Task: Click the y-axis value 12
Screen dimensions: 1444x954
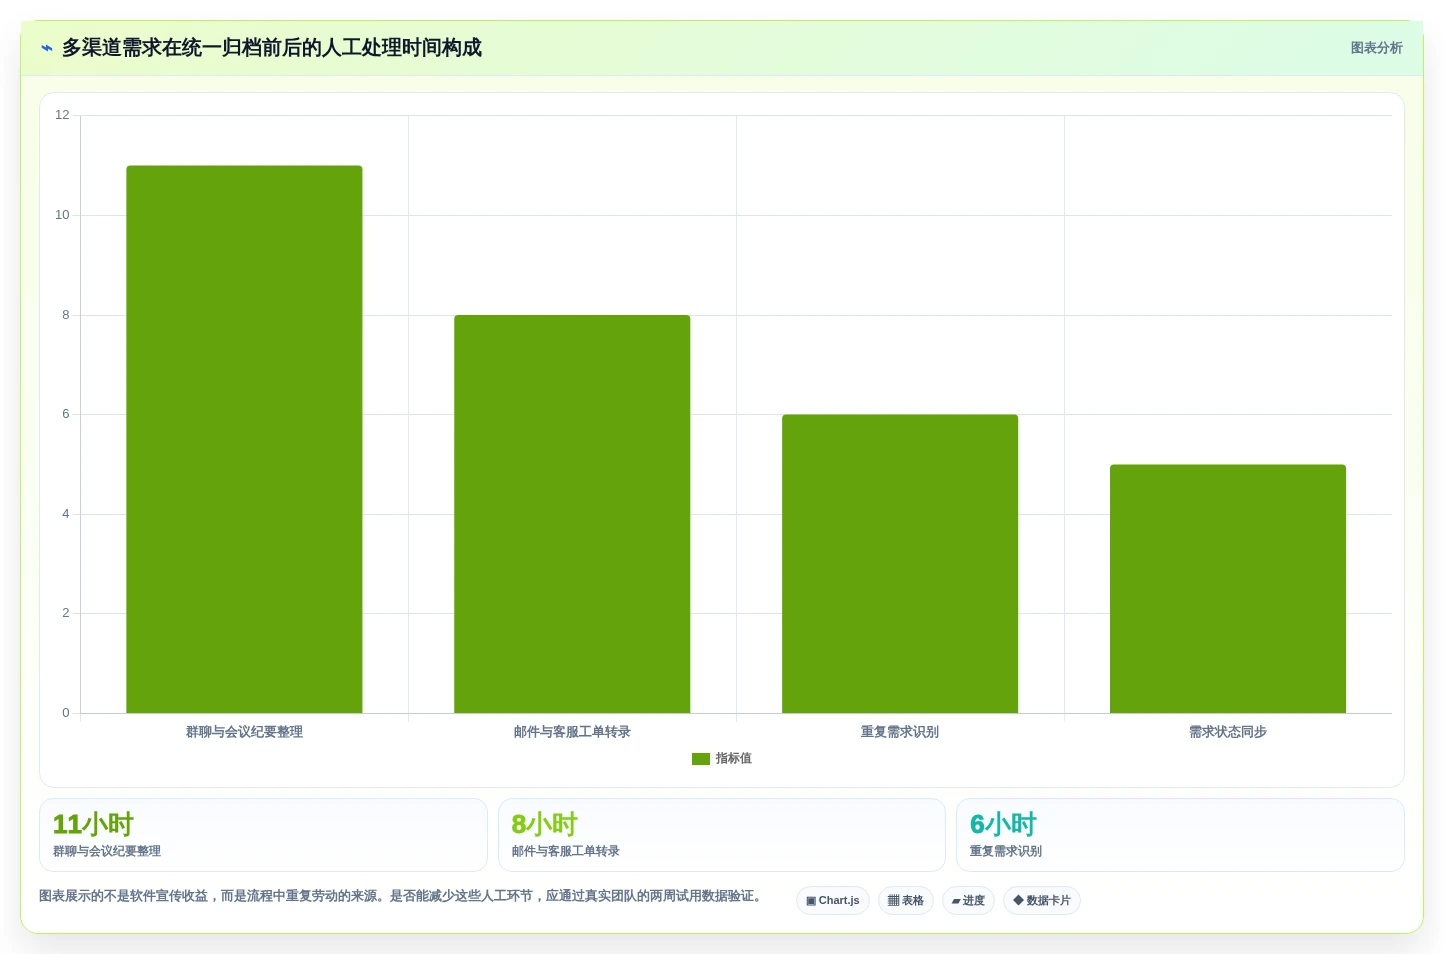Action: (62, 115)
